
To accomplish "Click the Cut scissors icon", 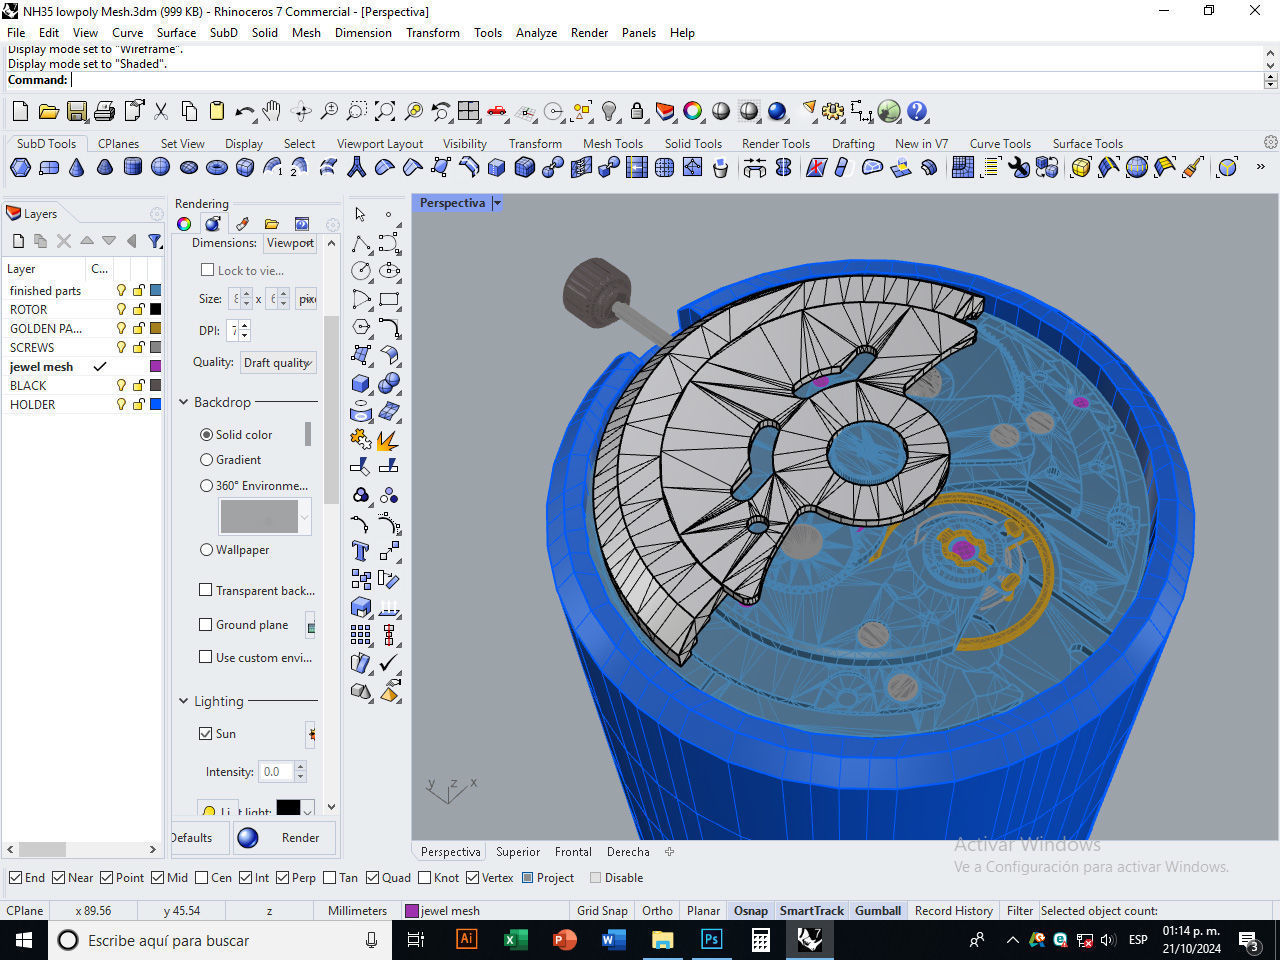I will [160, 111].
